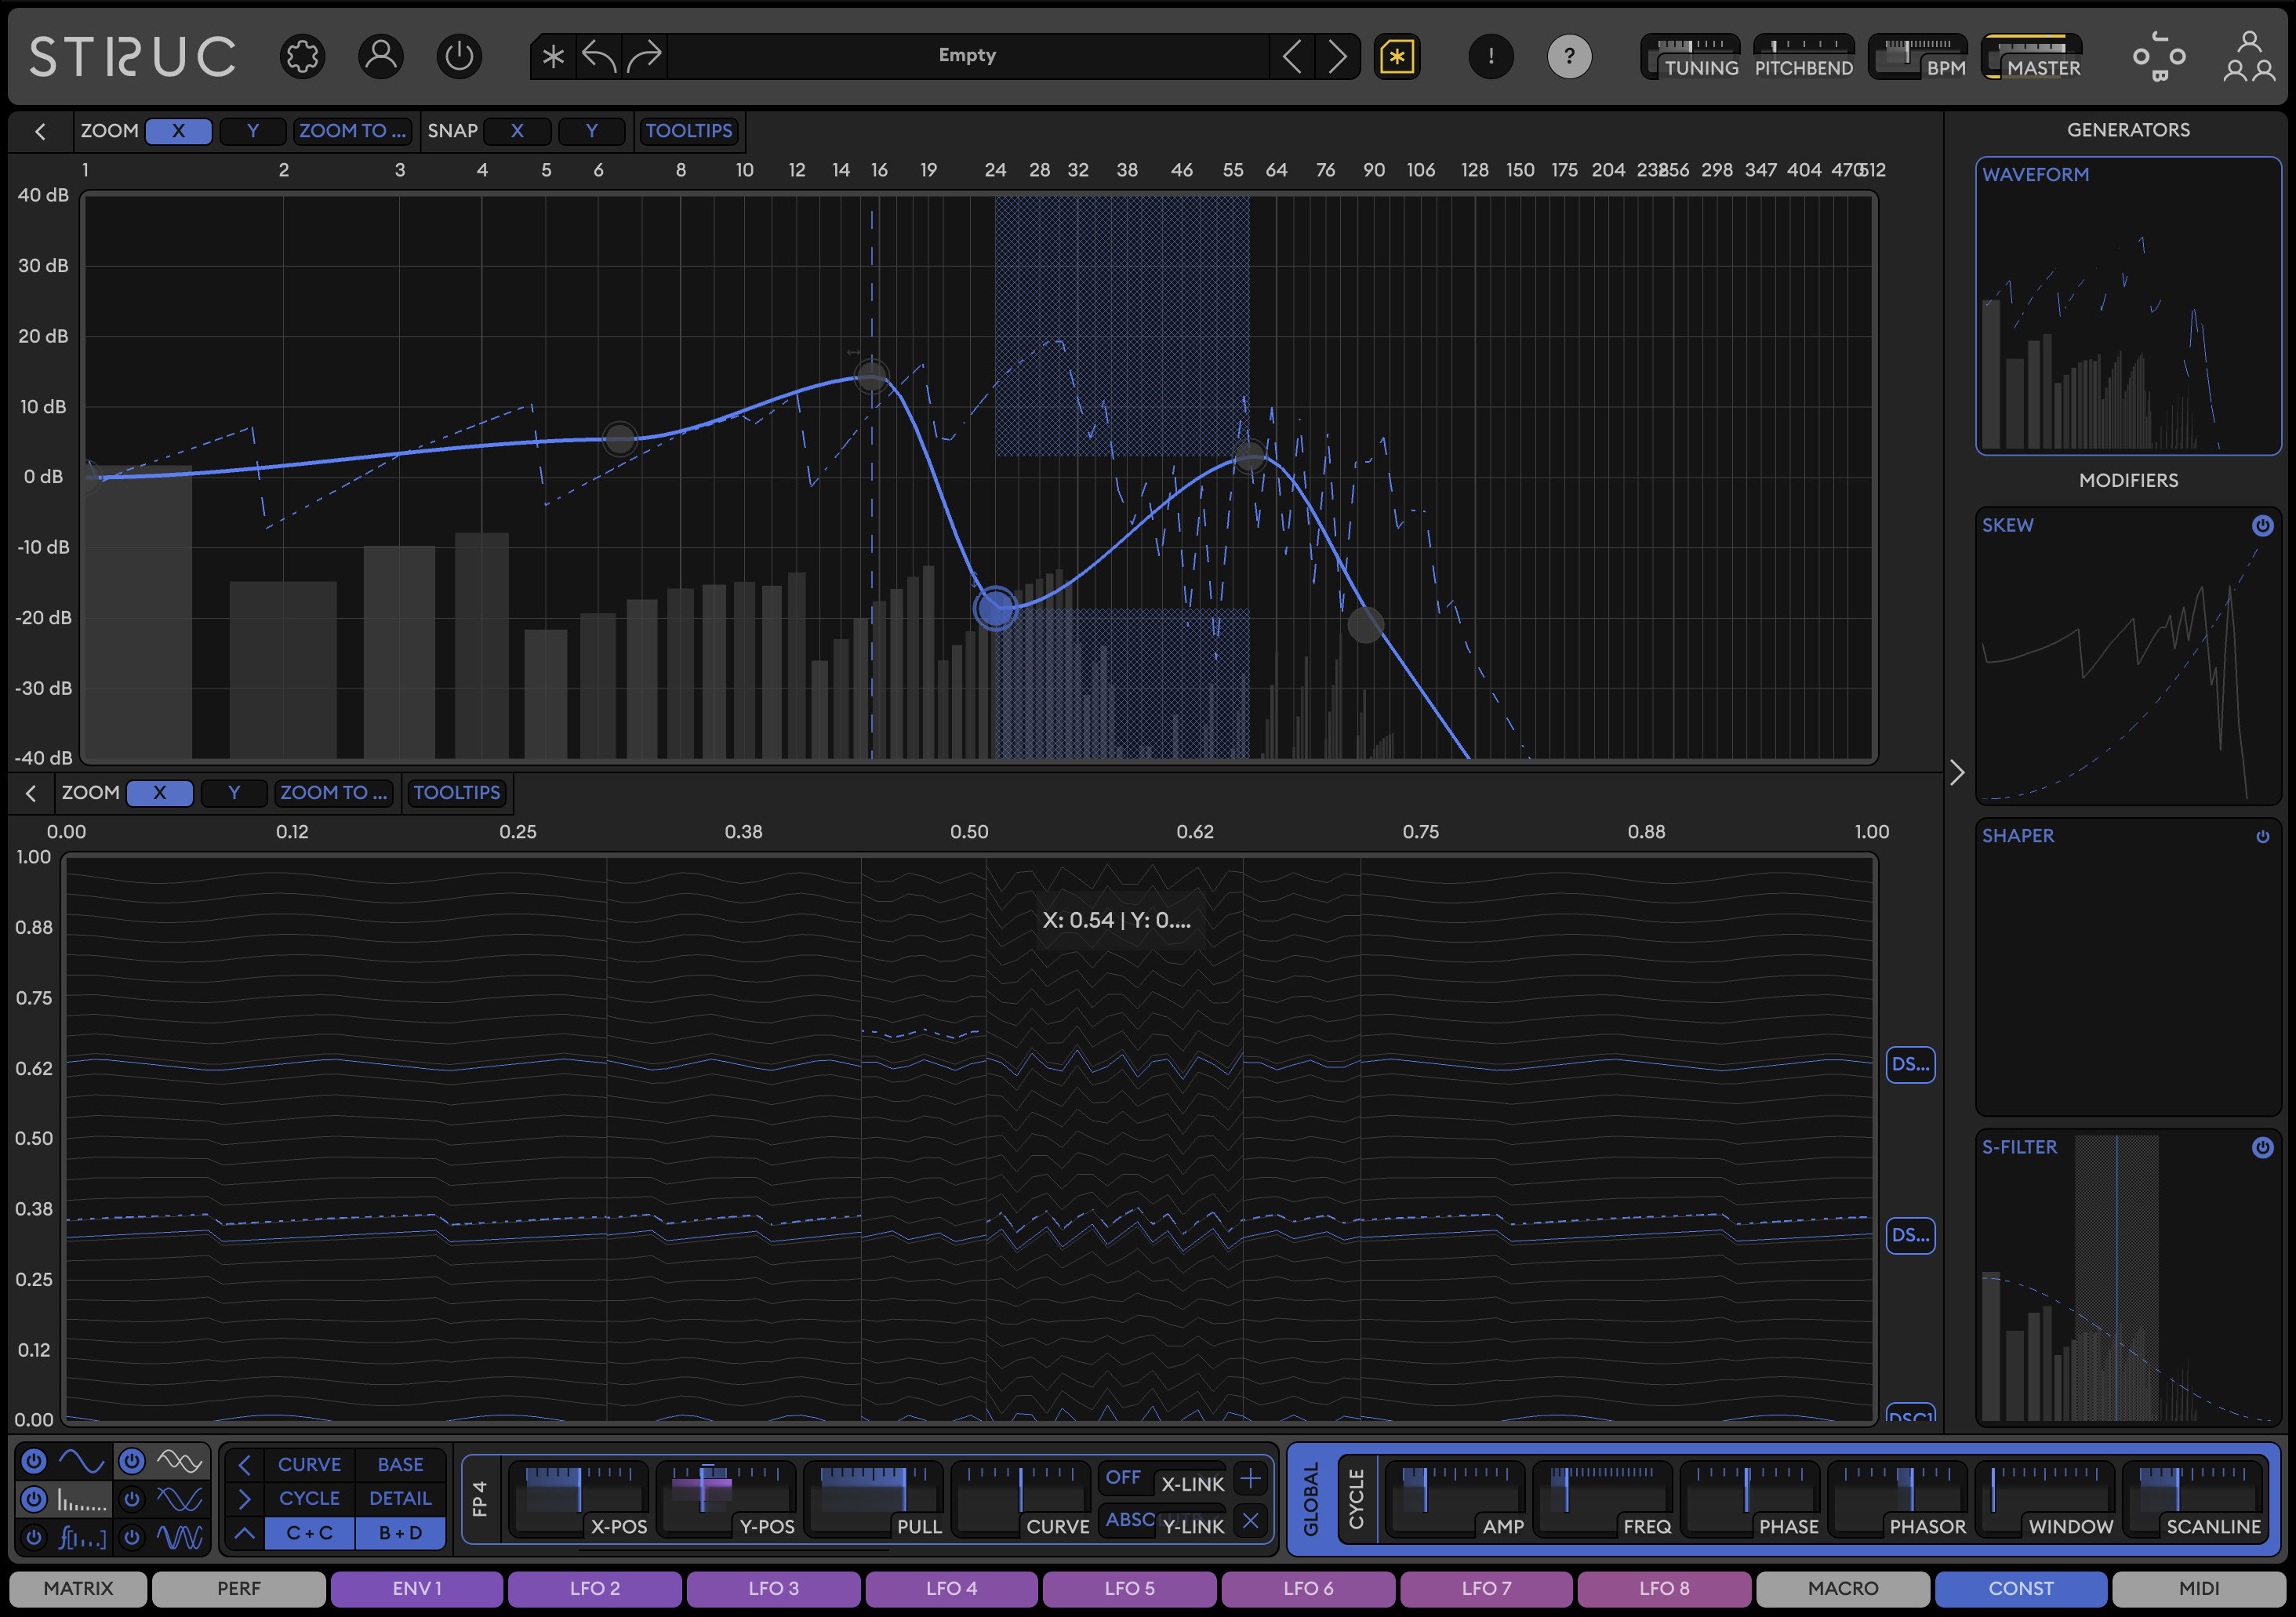Click left chevron beside CURVE selector
Image resolution: width=2296 pixels, height=1617 pixels.
tap(244, 1465)
